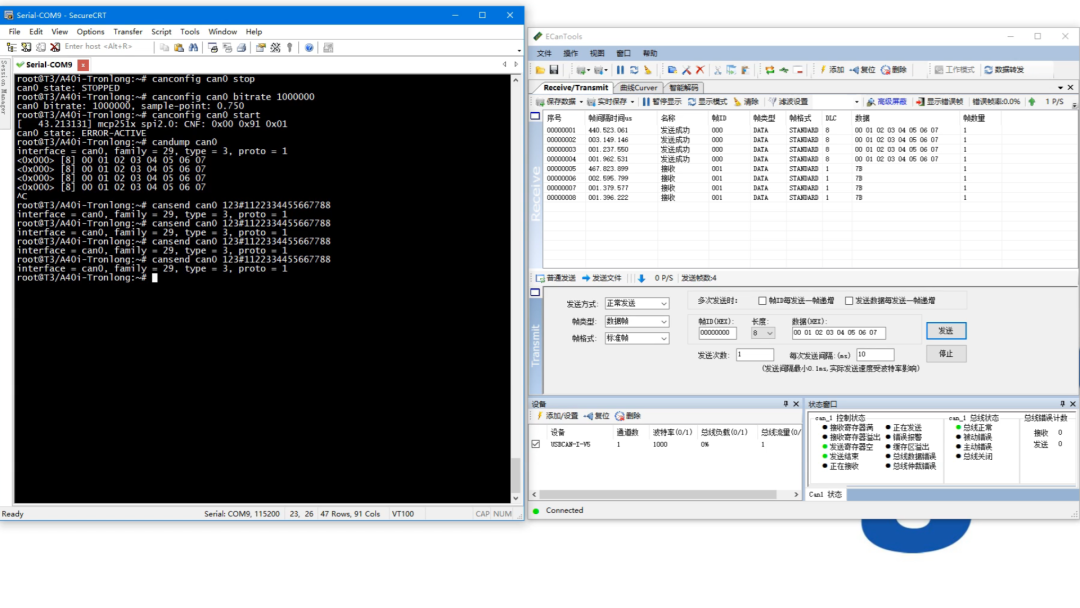Click the 数据(HEX) data input field
The image size is (1080, 608).
838,333
